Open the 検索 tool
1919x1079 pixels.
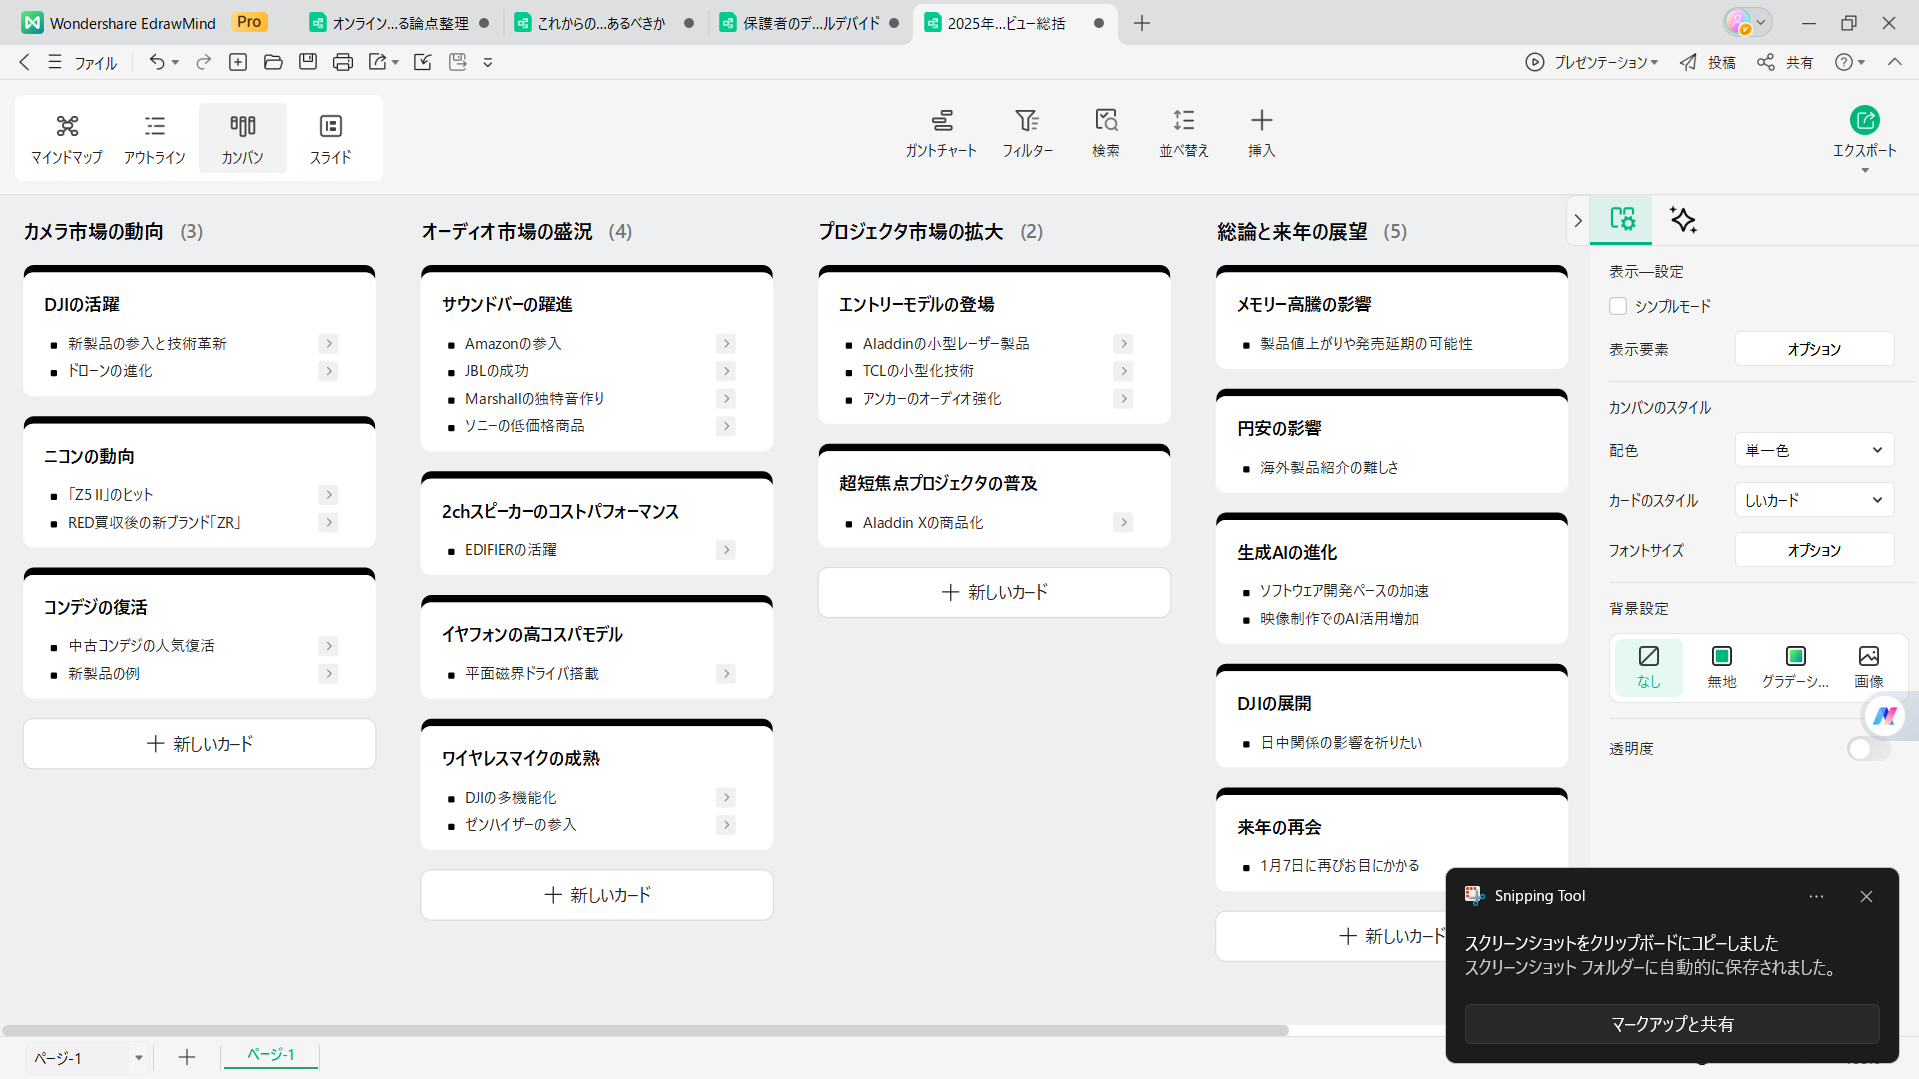1106,133
